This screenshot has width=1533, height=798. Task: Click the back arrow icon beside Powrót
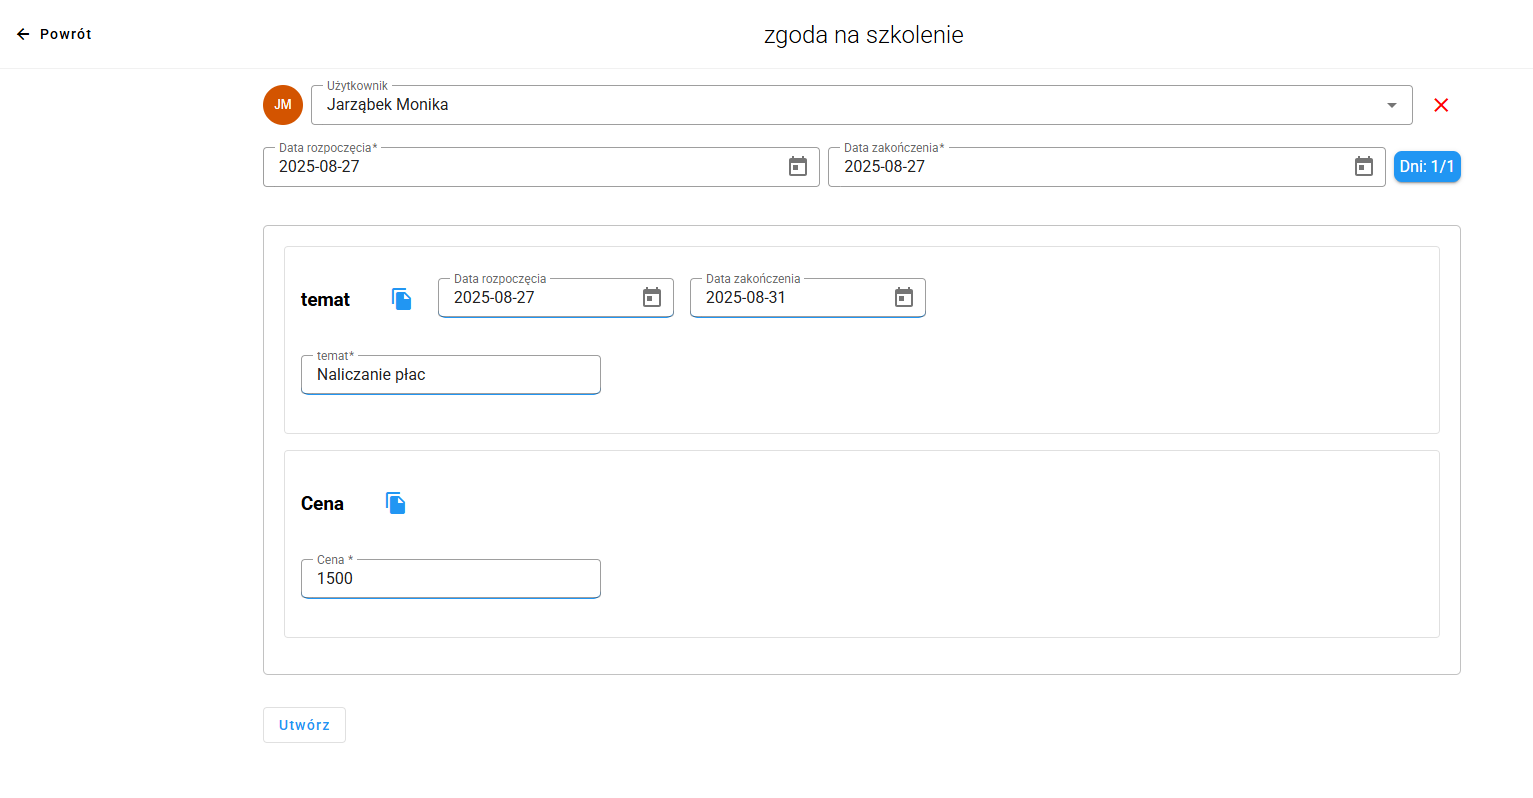pos(23,34)
